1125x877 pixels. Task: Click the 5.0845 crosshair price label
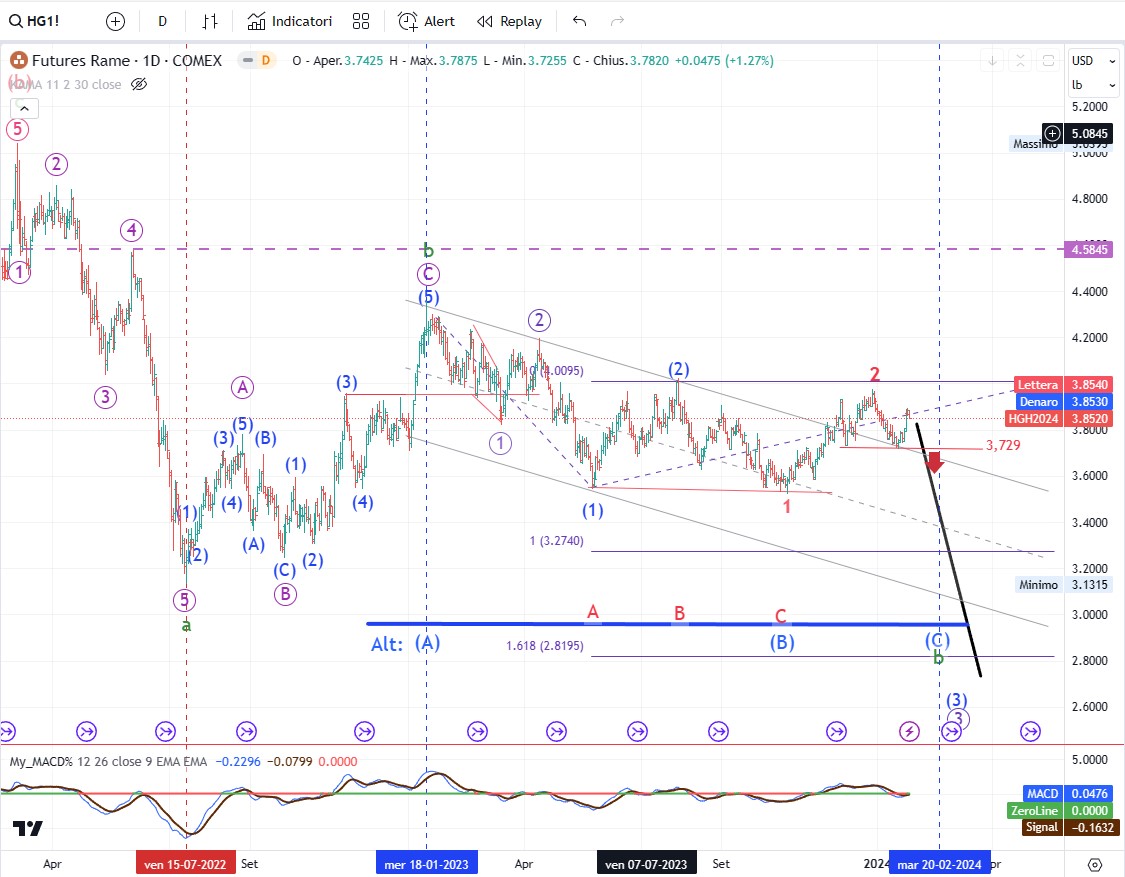point(1089,133)
